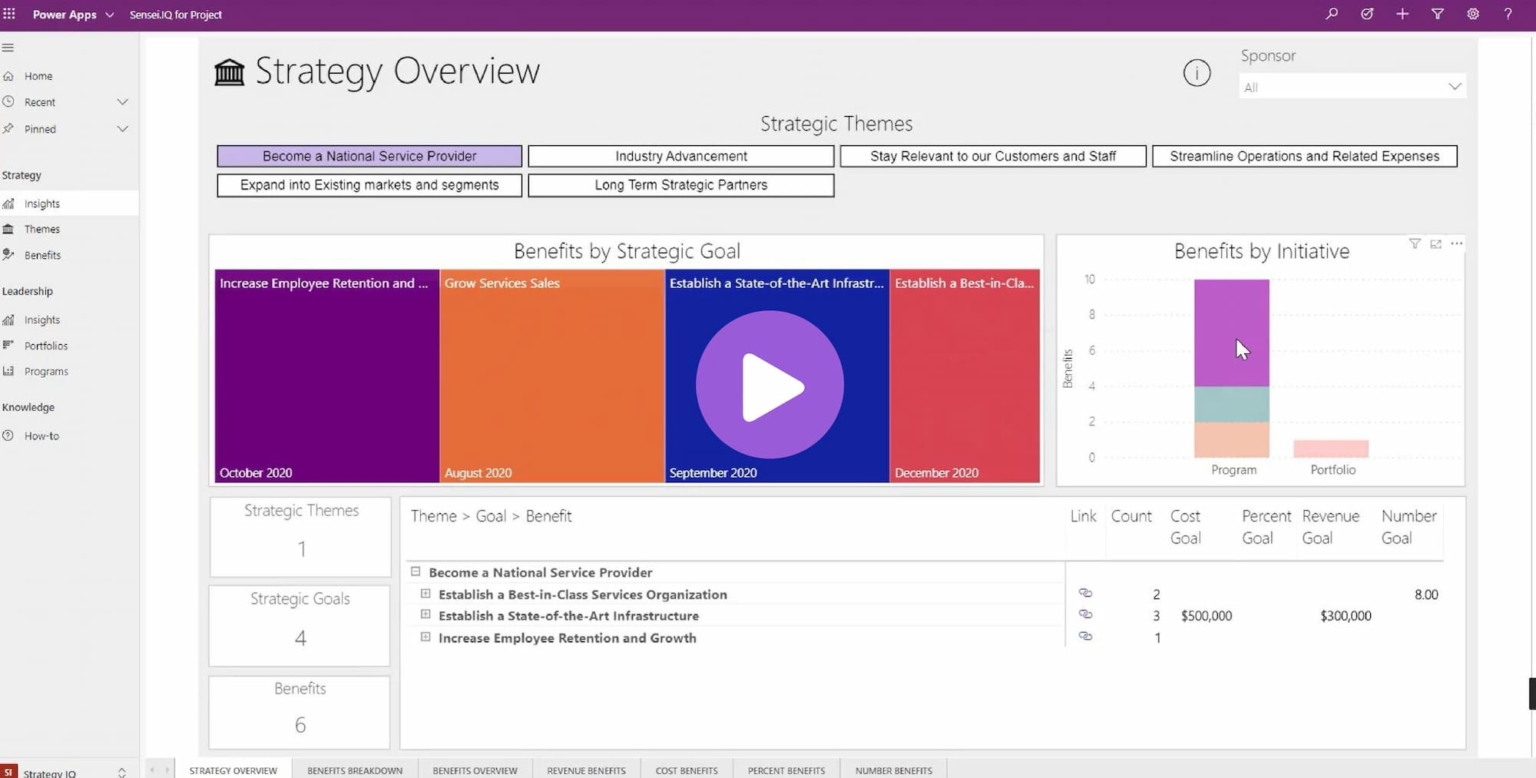Image resolution: width=1536 pixels, height=778 pixels.
Task: Switch to the Benefits Breakdown tab
Action: point(354,770)
